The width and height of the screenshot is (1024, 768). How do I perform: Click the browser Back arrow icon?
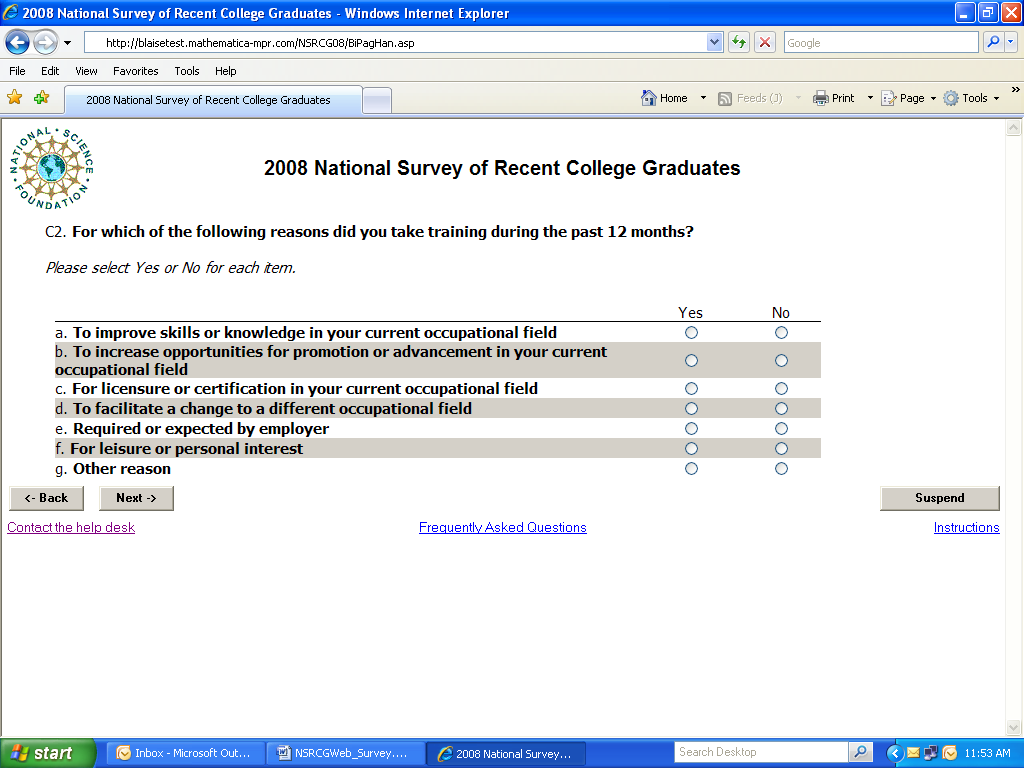(x=18, y=43)
